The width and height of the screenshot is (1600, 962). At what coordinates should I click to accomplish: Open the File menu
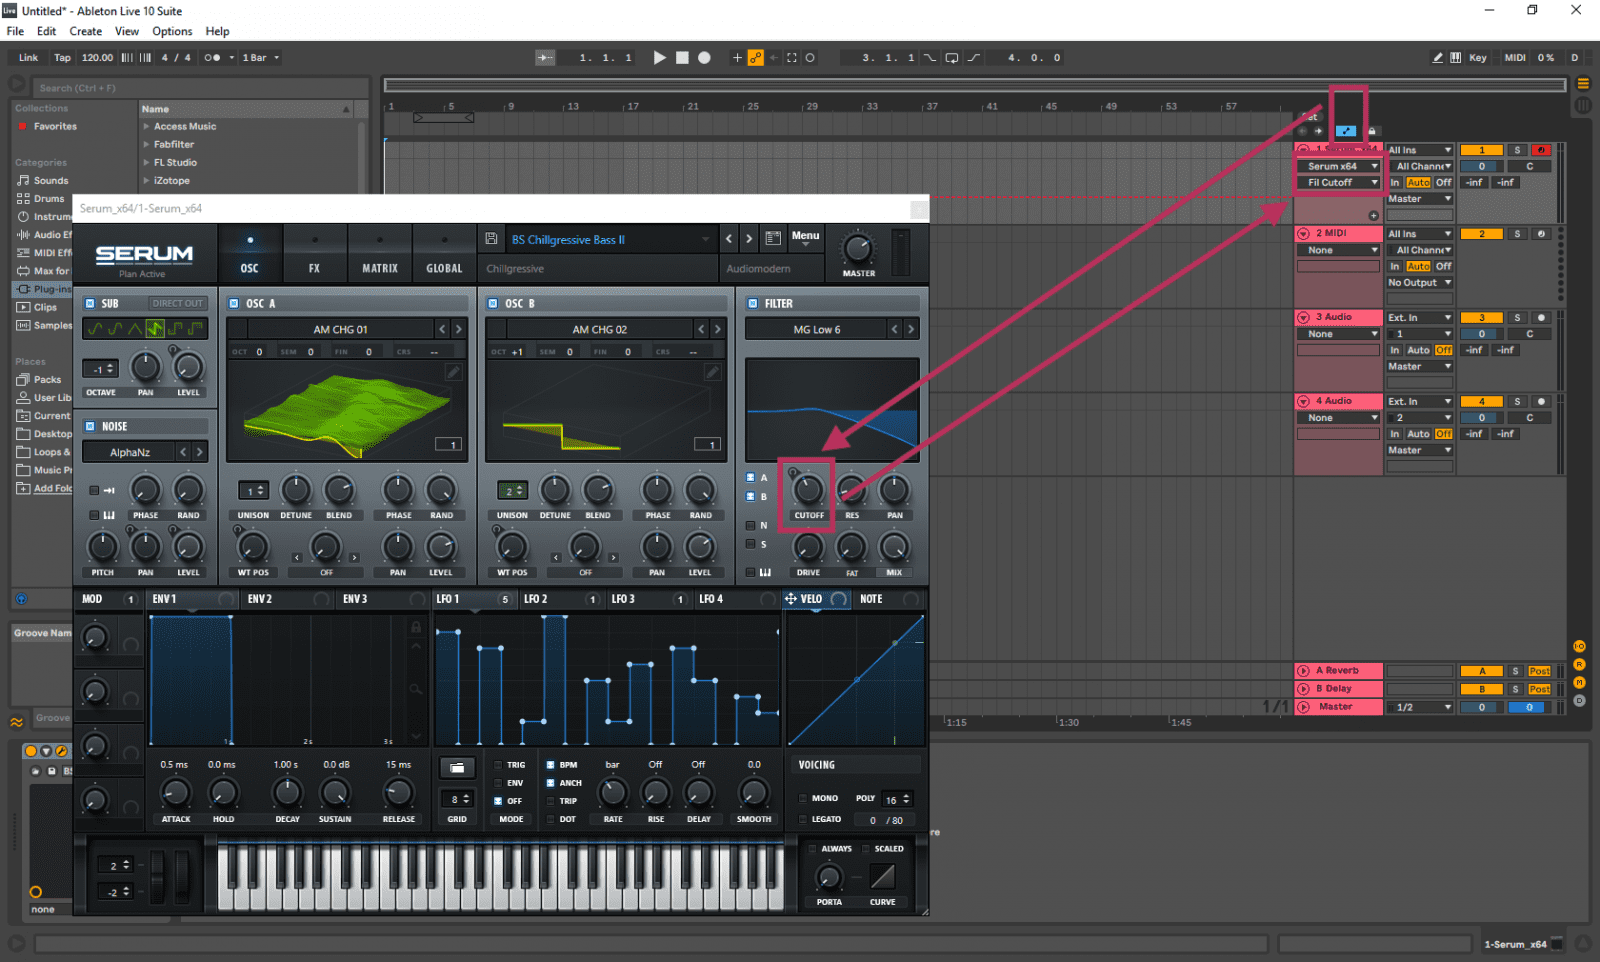[15, 31]
